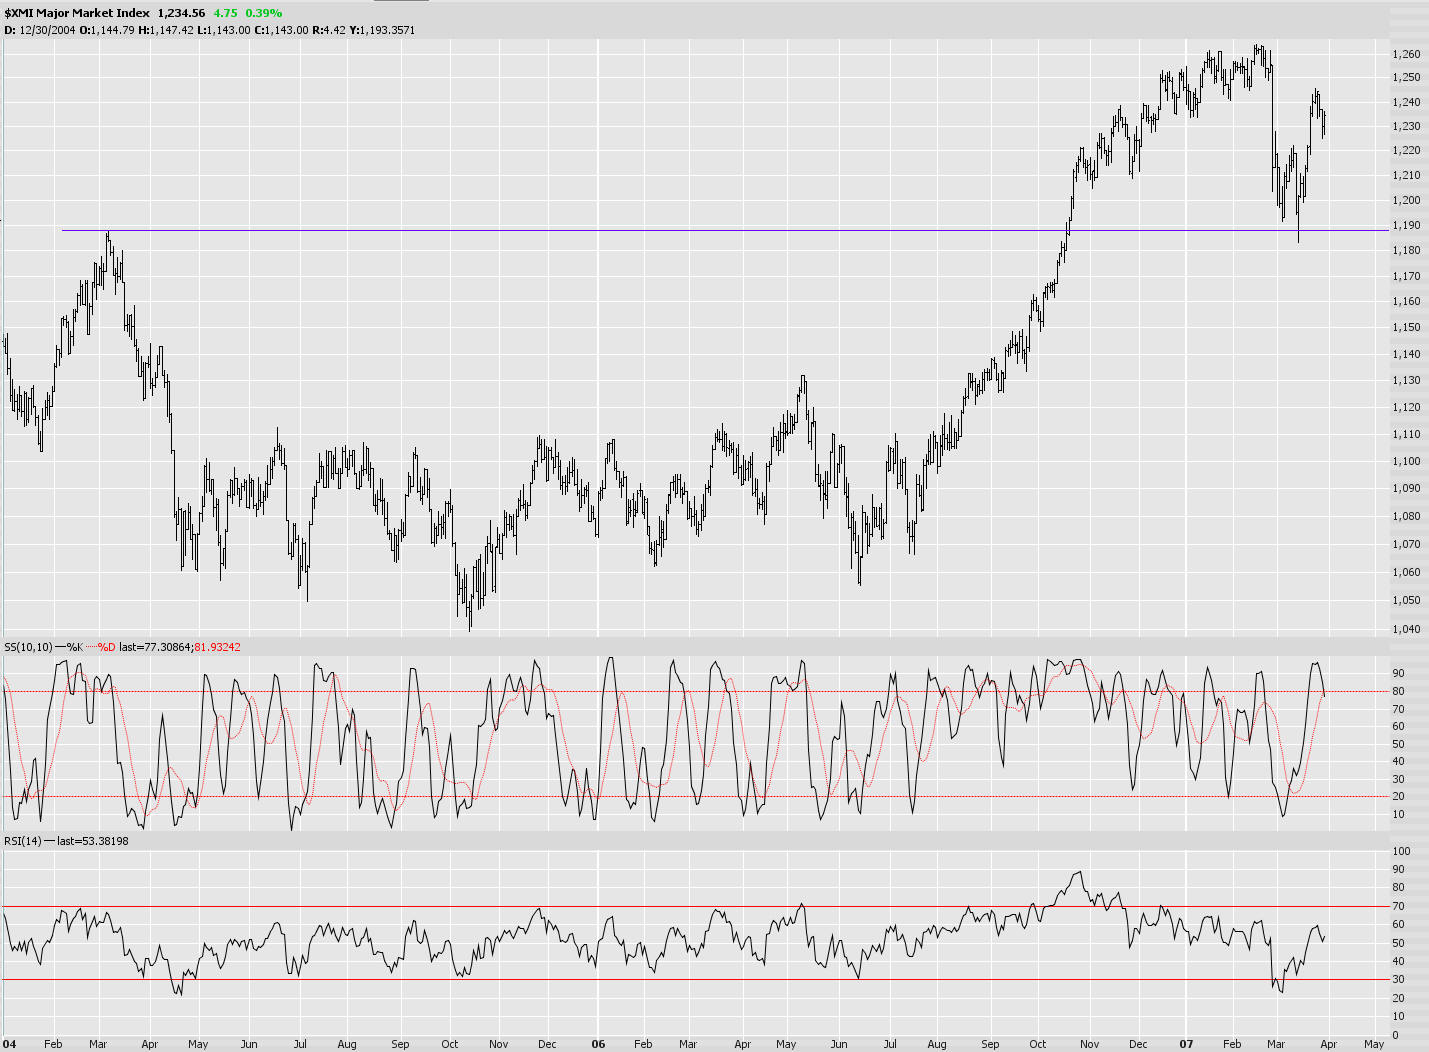
Task: Click the low value L:1,143.00
Action: [x=223, y=30]
